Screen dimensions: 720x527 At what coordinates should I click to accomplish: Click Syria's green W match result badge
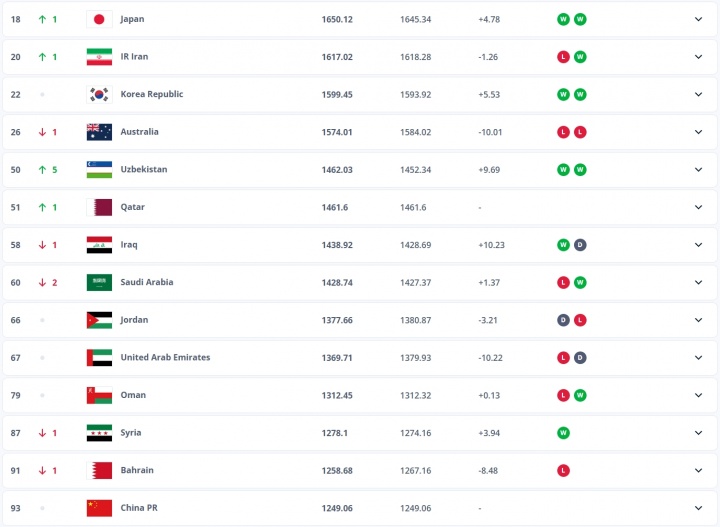[x=564, y=433]
